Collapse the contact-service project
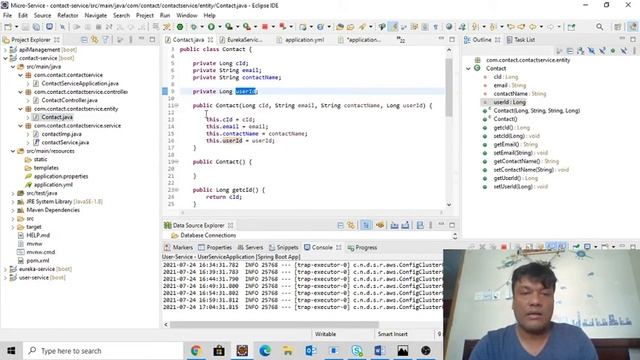 (x=5, y=58)
